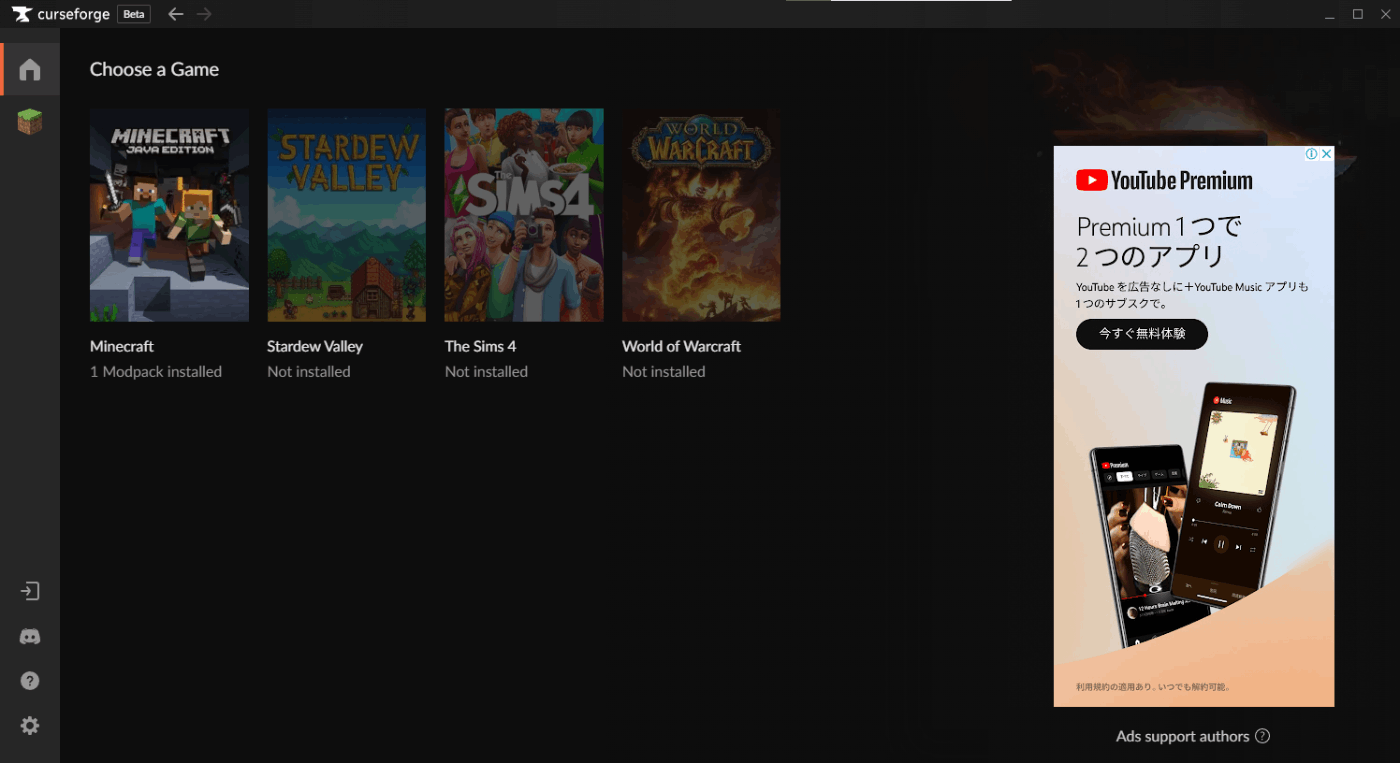Click the ad info icon
The image size is (1400, 763).
coord(1312,154)
